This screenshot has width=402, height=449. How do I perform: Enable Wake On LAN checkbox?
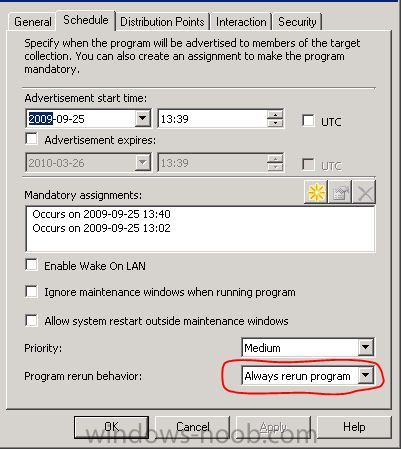tap(31, 265)
